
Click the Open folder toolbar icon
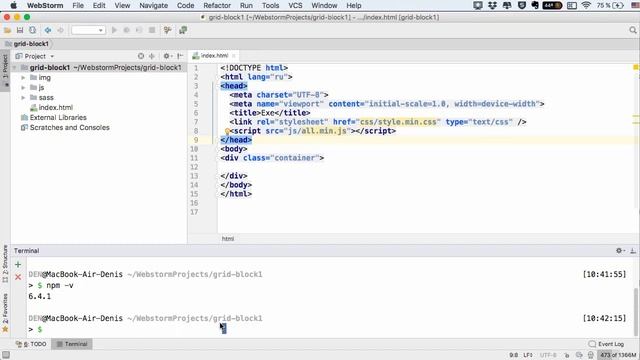pyautogui.click(x=7, y=30)
